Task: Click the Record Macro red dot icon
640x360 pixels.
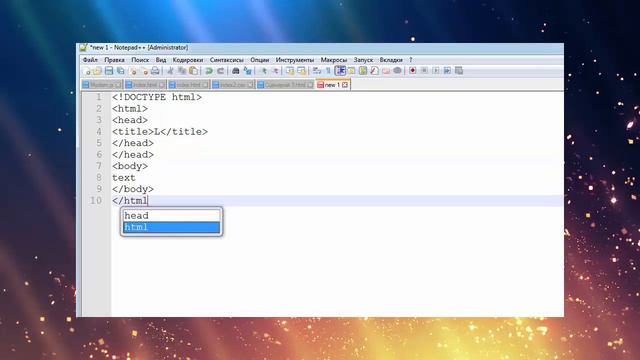Action: coord(412,71)
